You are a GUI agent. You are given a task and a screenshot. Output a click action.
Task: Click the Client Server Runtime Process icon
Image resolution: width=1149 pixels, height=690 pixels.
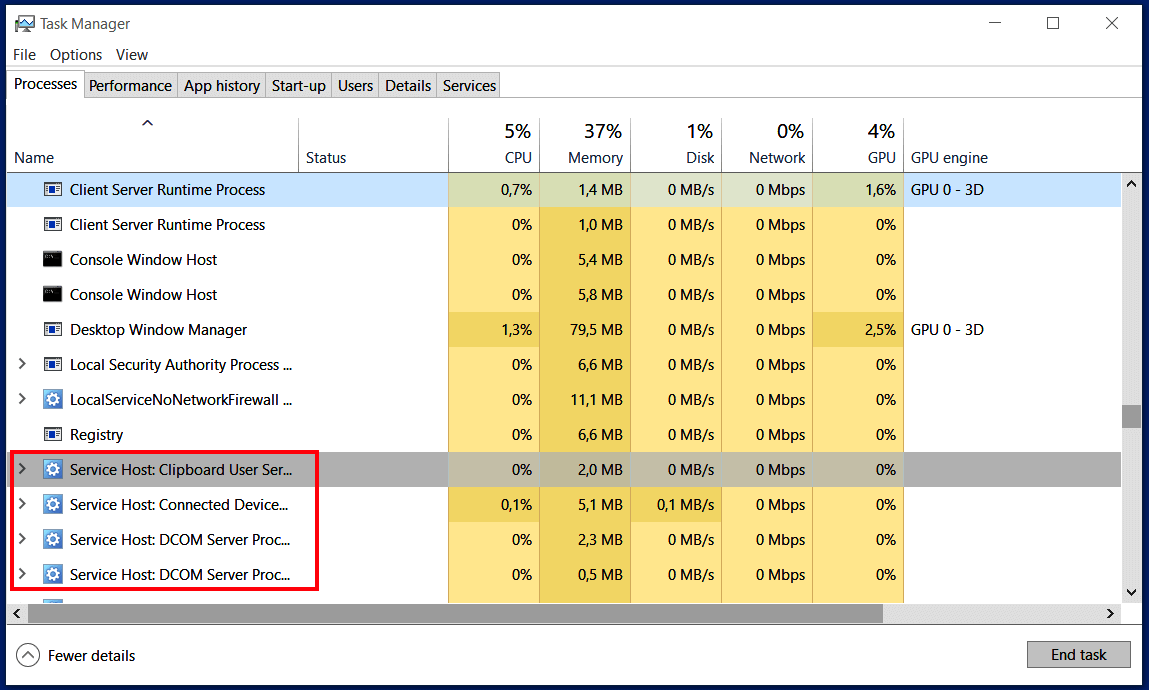(52, 190)
